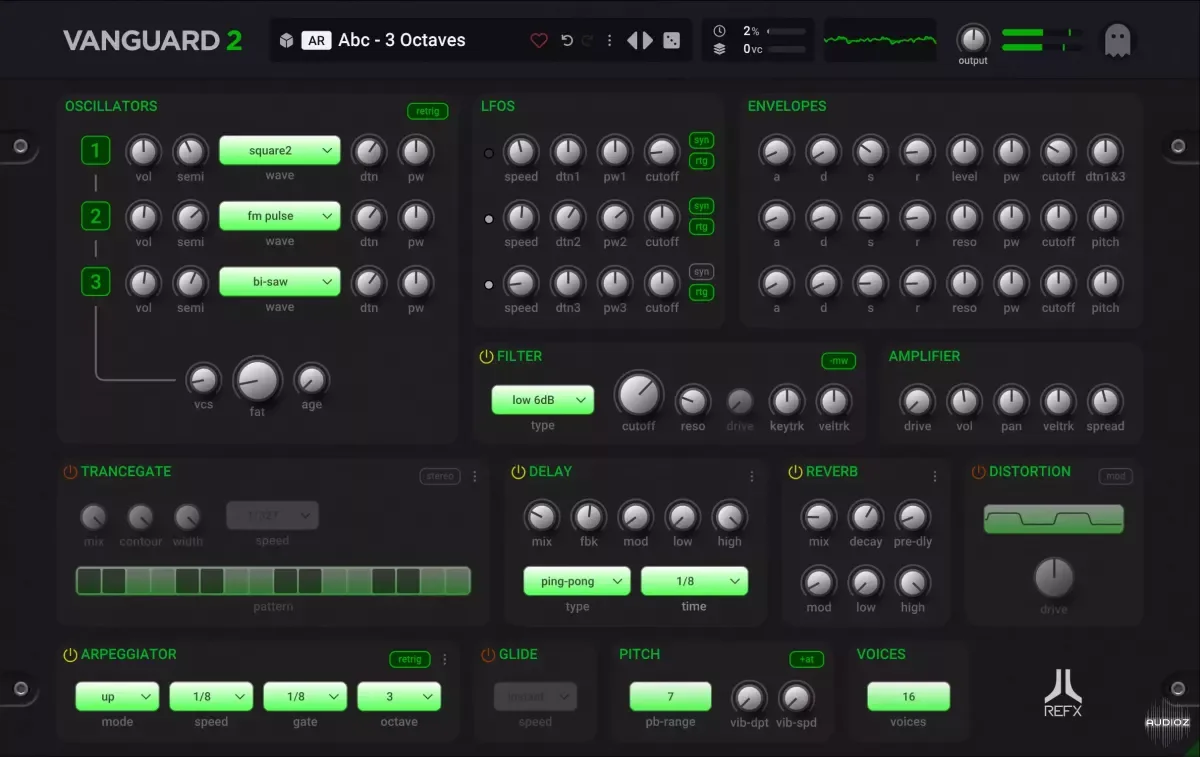Screen dimensions: 1200x757
Task: Toggle oscillator 3 on/off button
Action: point(96,282)
